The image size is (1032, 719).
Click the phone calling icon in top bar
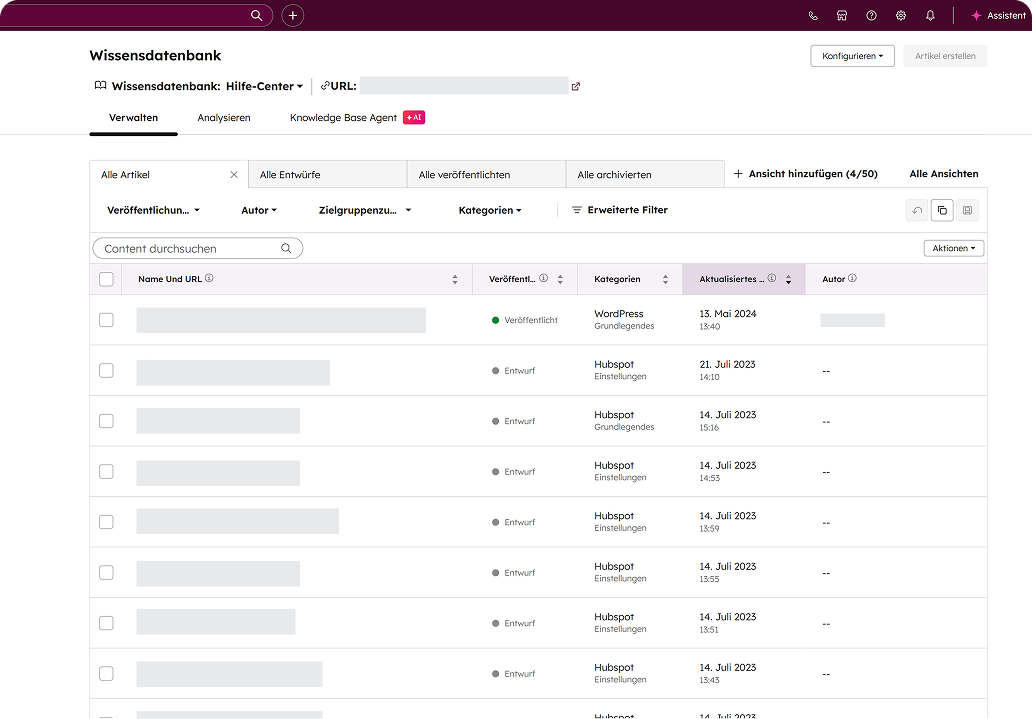pos(813,16)
